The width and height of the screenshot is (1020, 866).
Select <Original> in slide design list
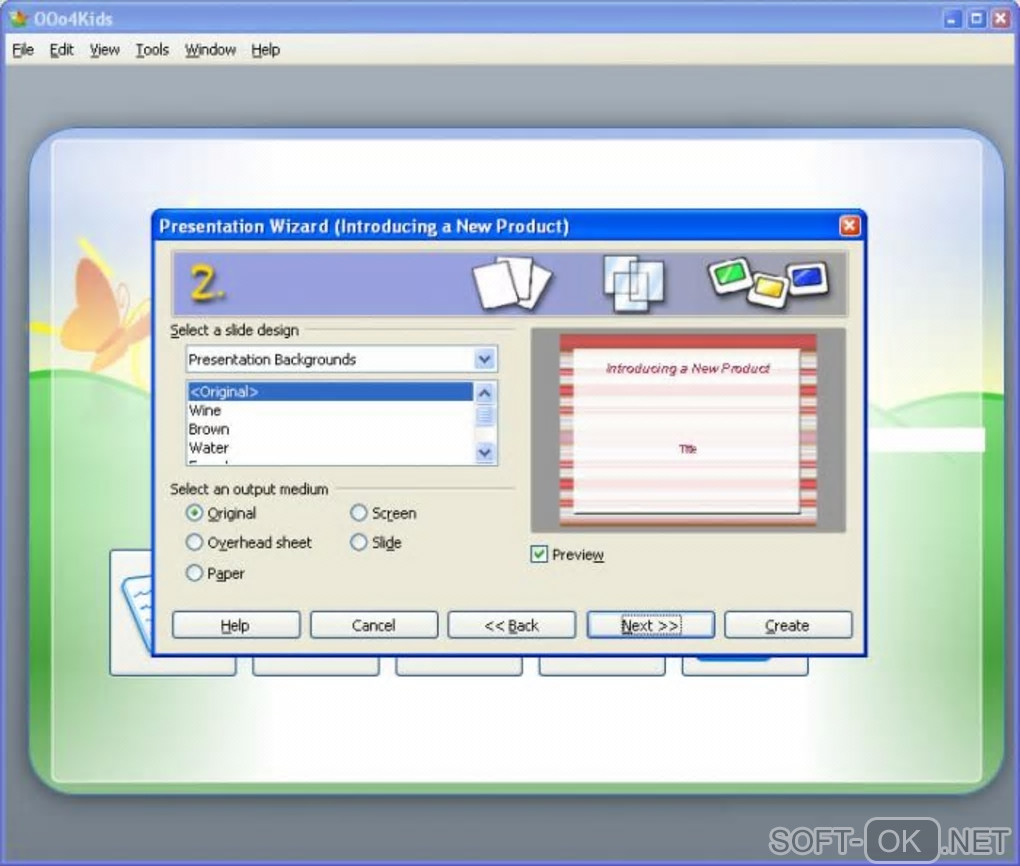(330, 392)
